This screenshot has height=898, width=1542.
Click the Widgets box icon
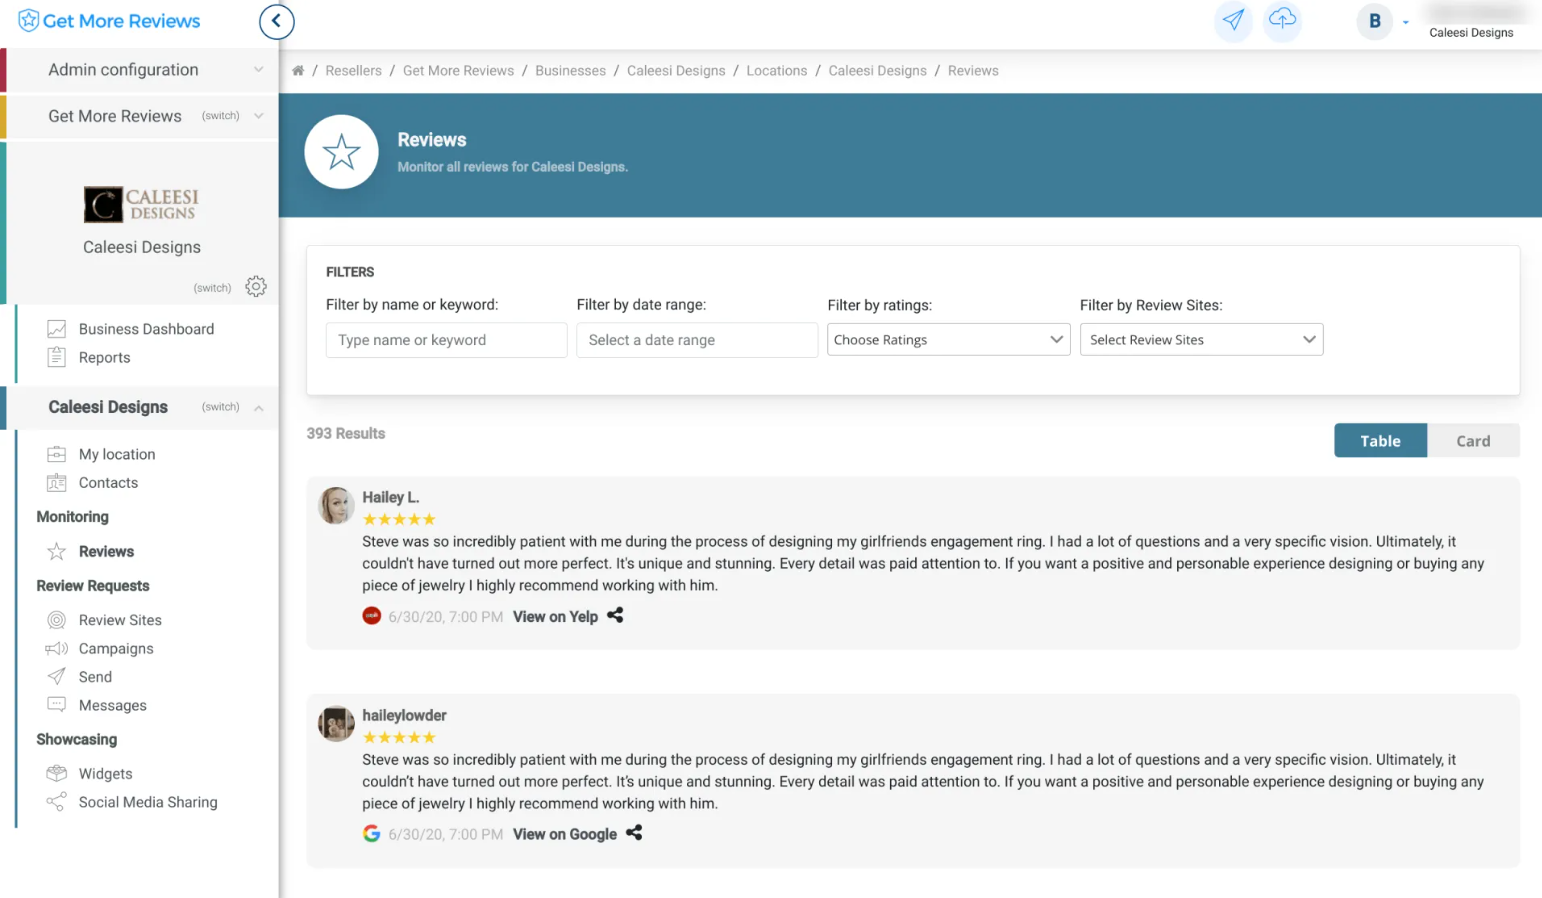pyautogui.click(x=57, y=774)
